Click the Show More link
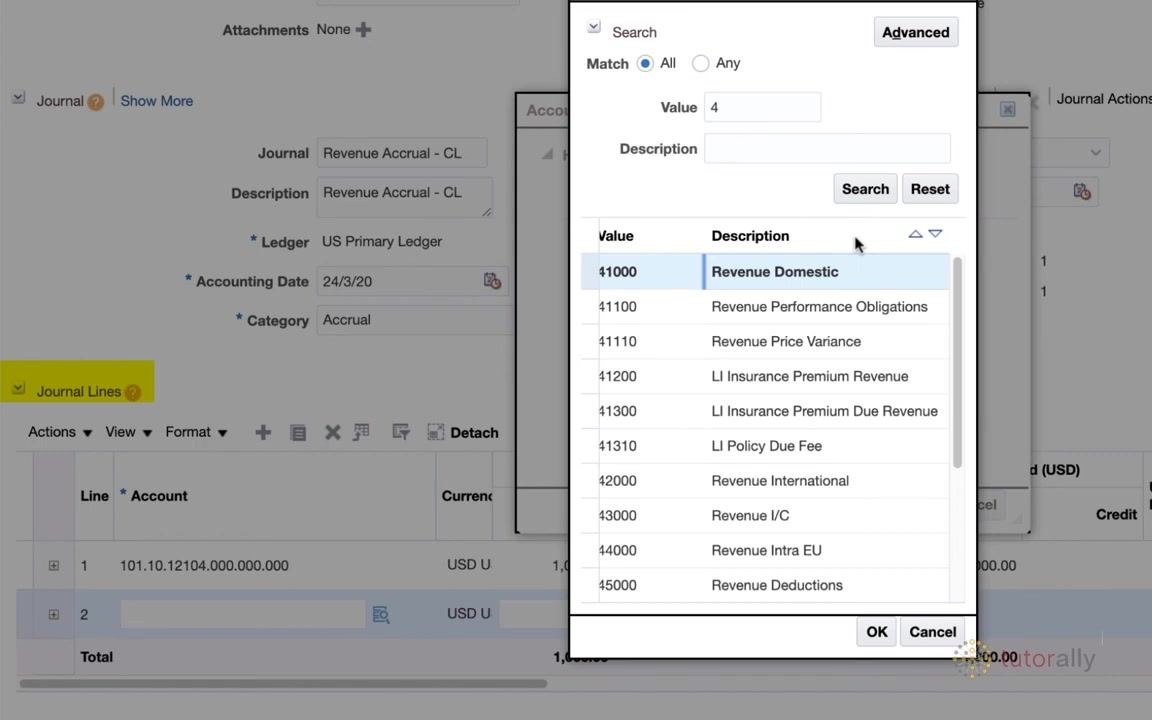 coord(156,101)
